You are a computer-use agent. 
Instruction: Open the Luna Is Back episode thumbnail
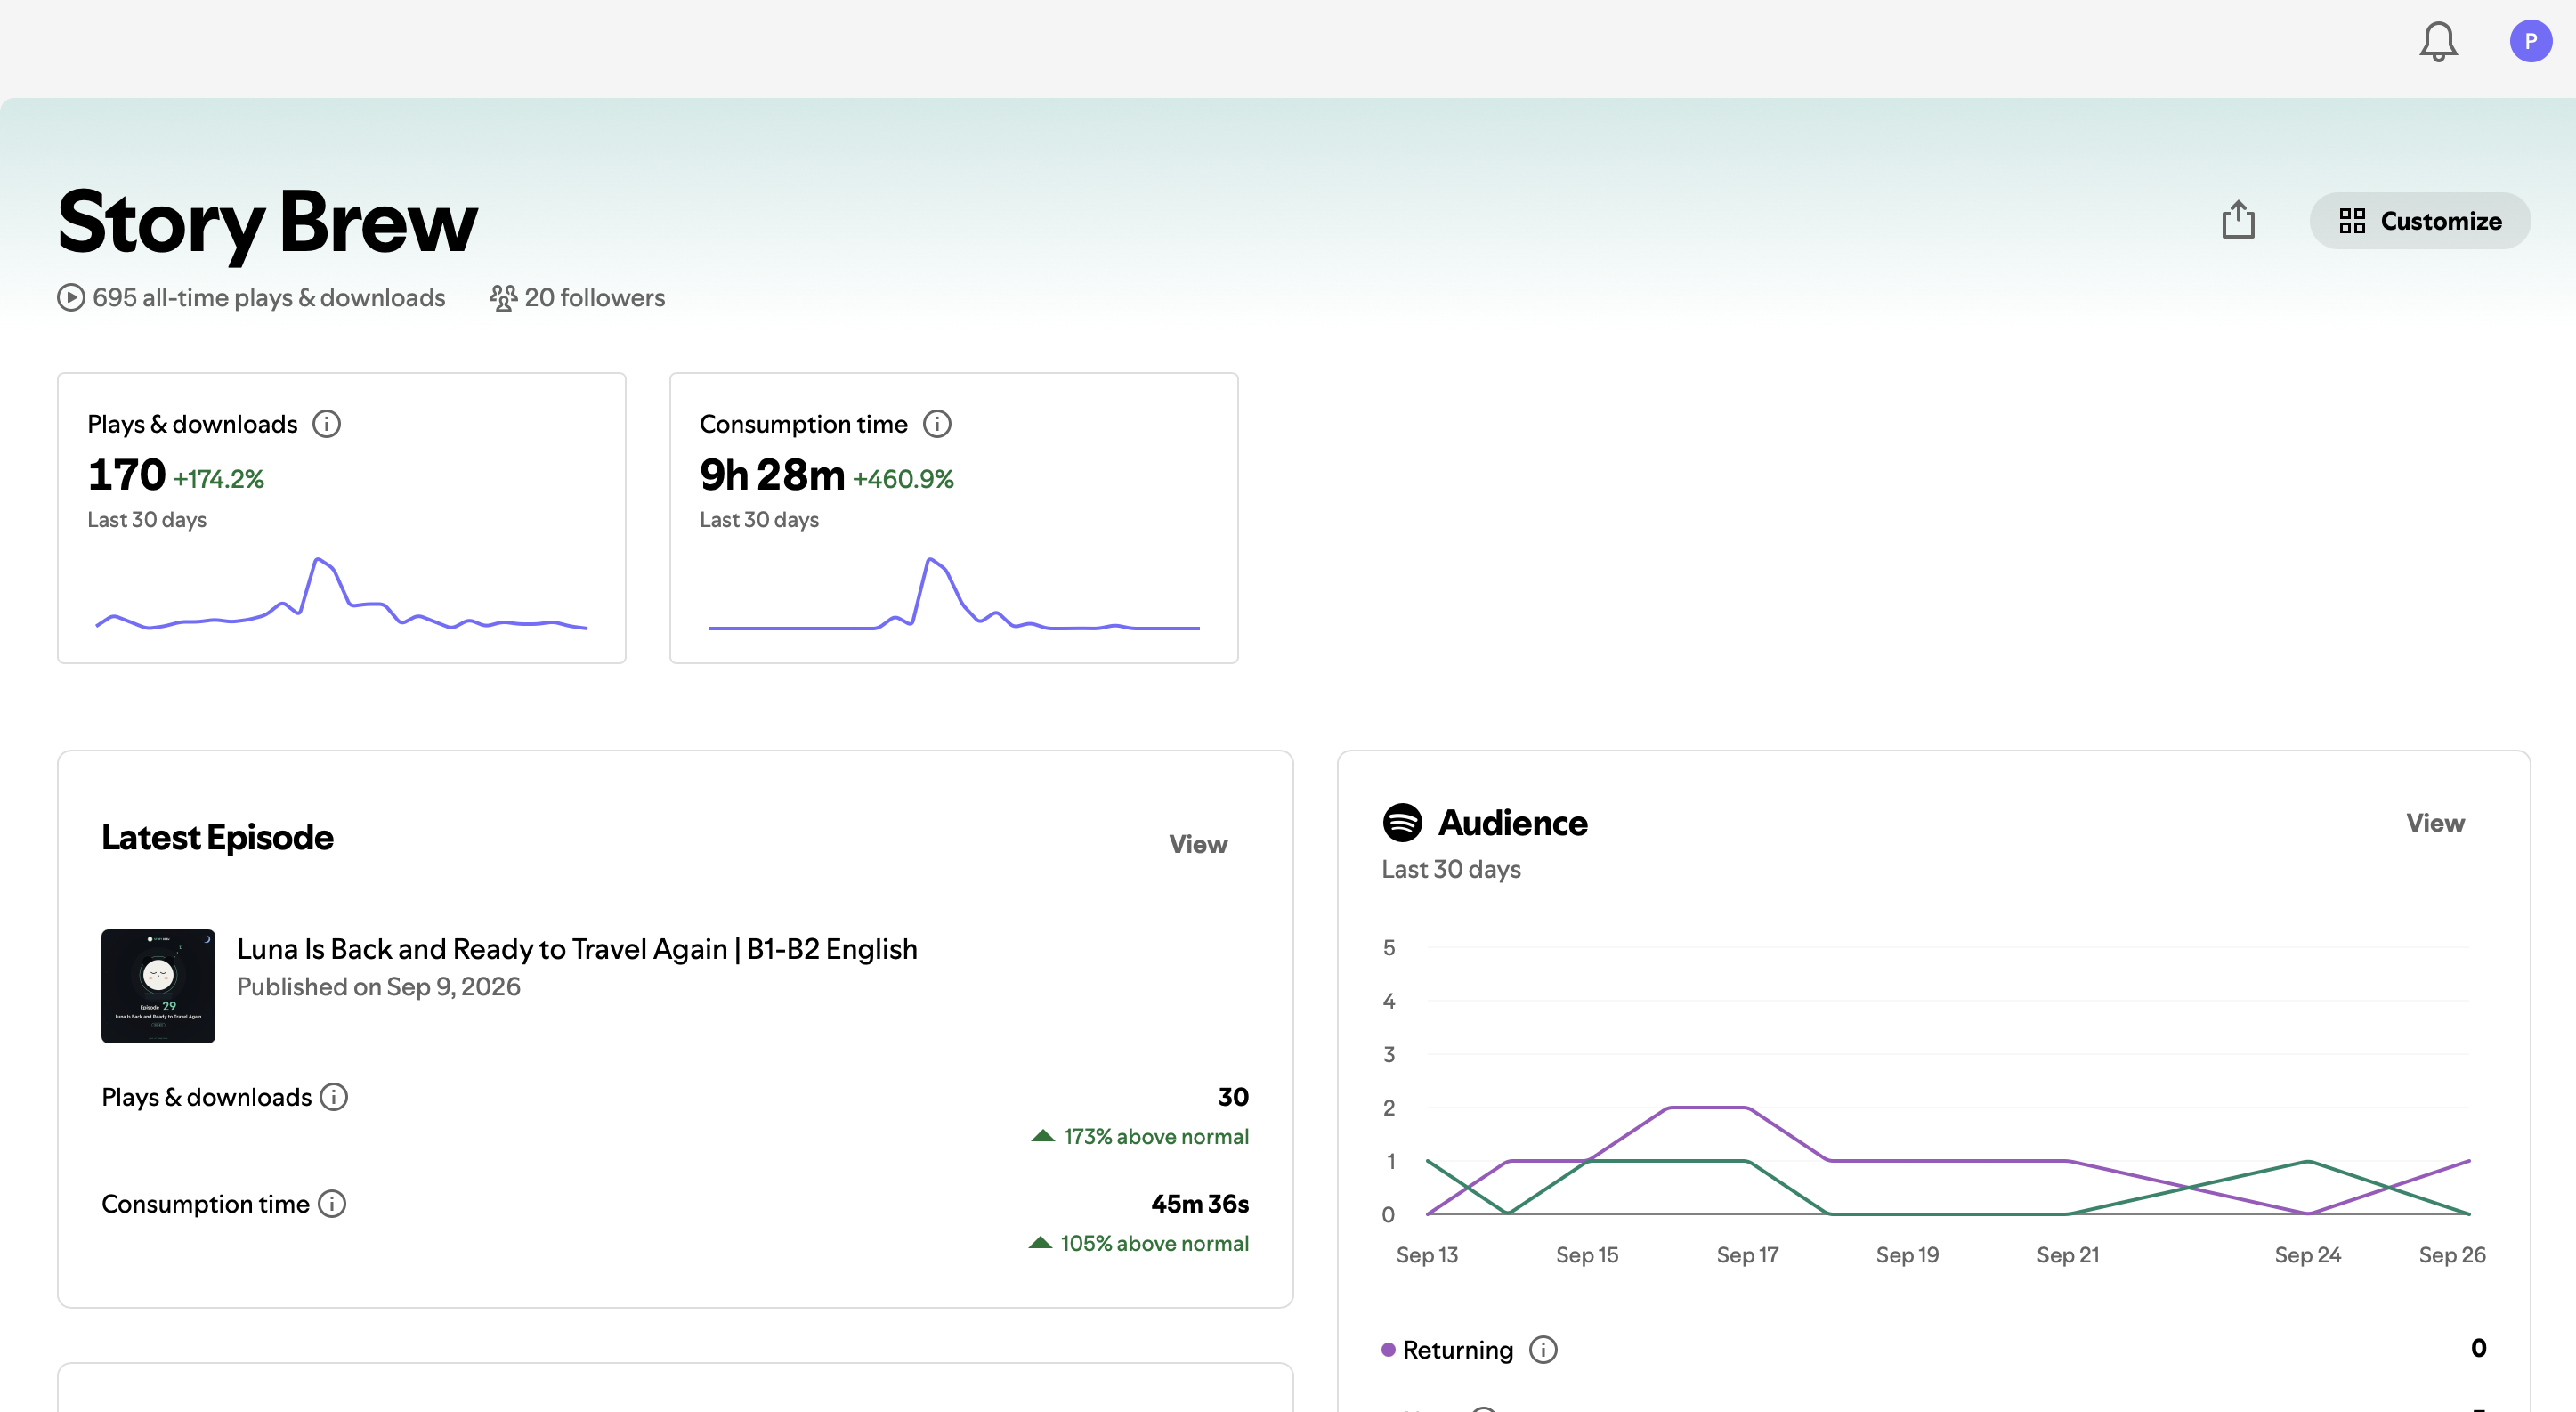coord(158,986)
